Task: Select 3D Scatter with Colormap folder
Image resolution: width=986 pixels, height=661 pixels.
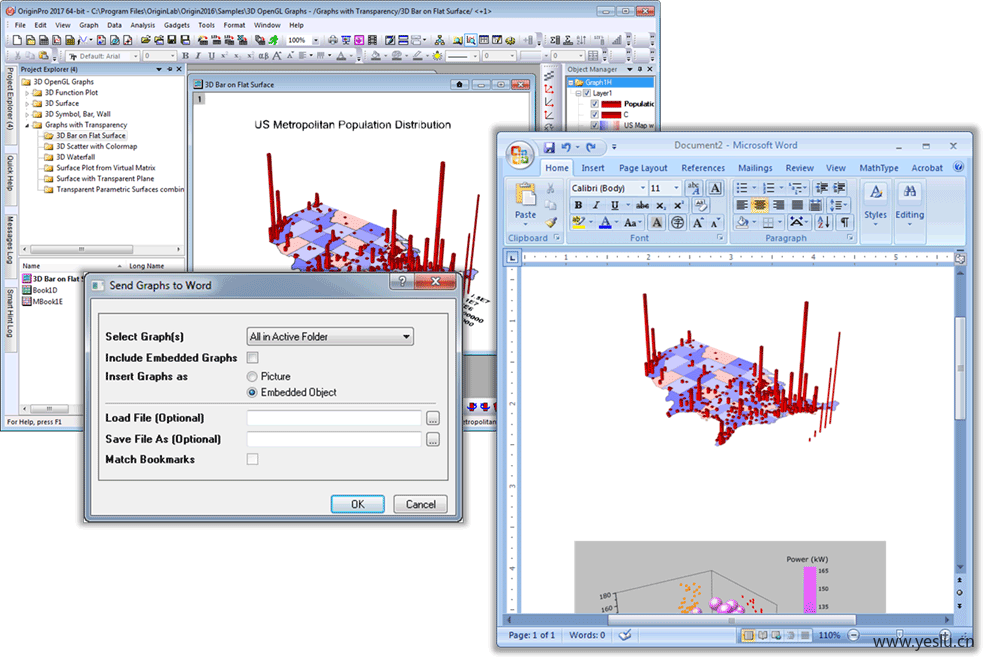Action: click(96, 147)
